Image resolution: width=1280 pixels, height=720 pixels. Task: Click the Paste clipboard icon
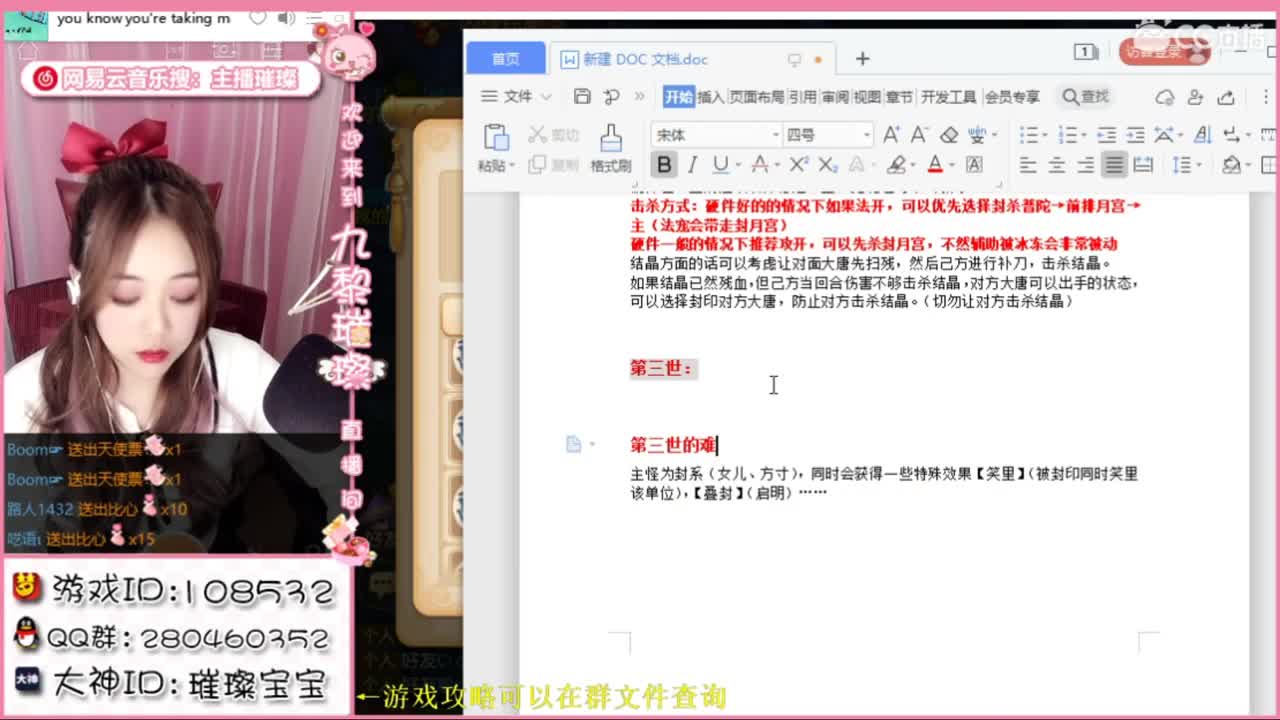(496, 137)
